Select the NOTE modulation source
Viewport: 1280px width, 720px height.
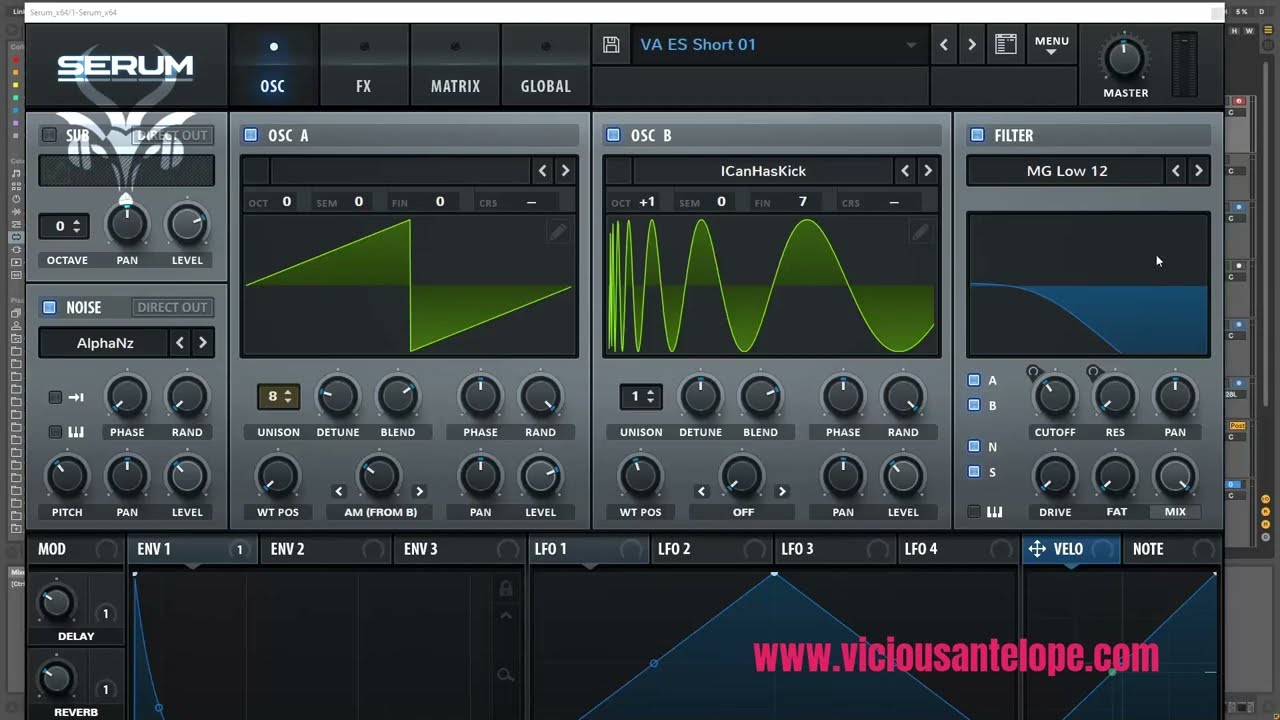click(1171, 549)
